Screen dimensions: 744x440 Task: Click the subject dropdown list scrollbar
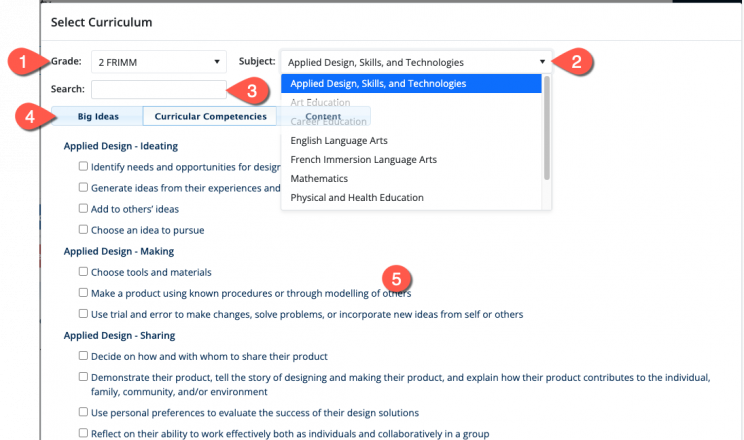point(547,127)
